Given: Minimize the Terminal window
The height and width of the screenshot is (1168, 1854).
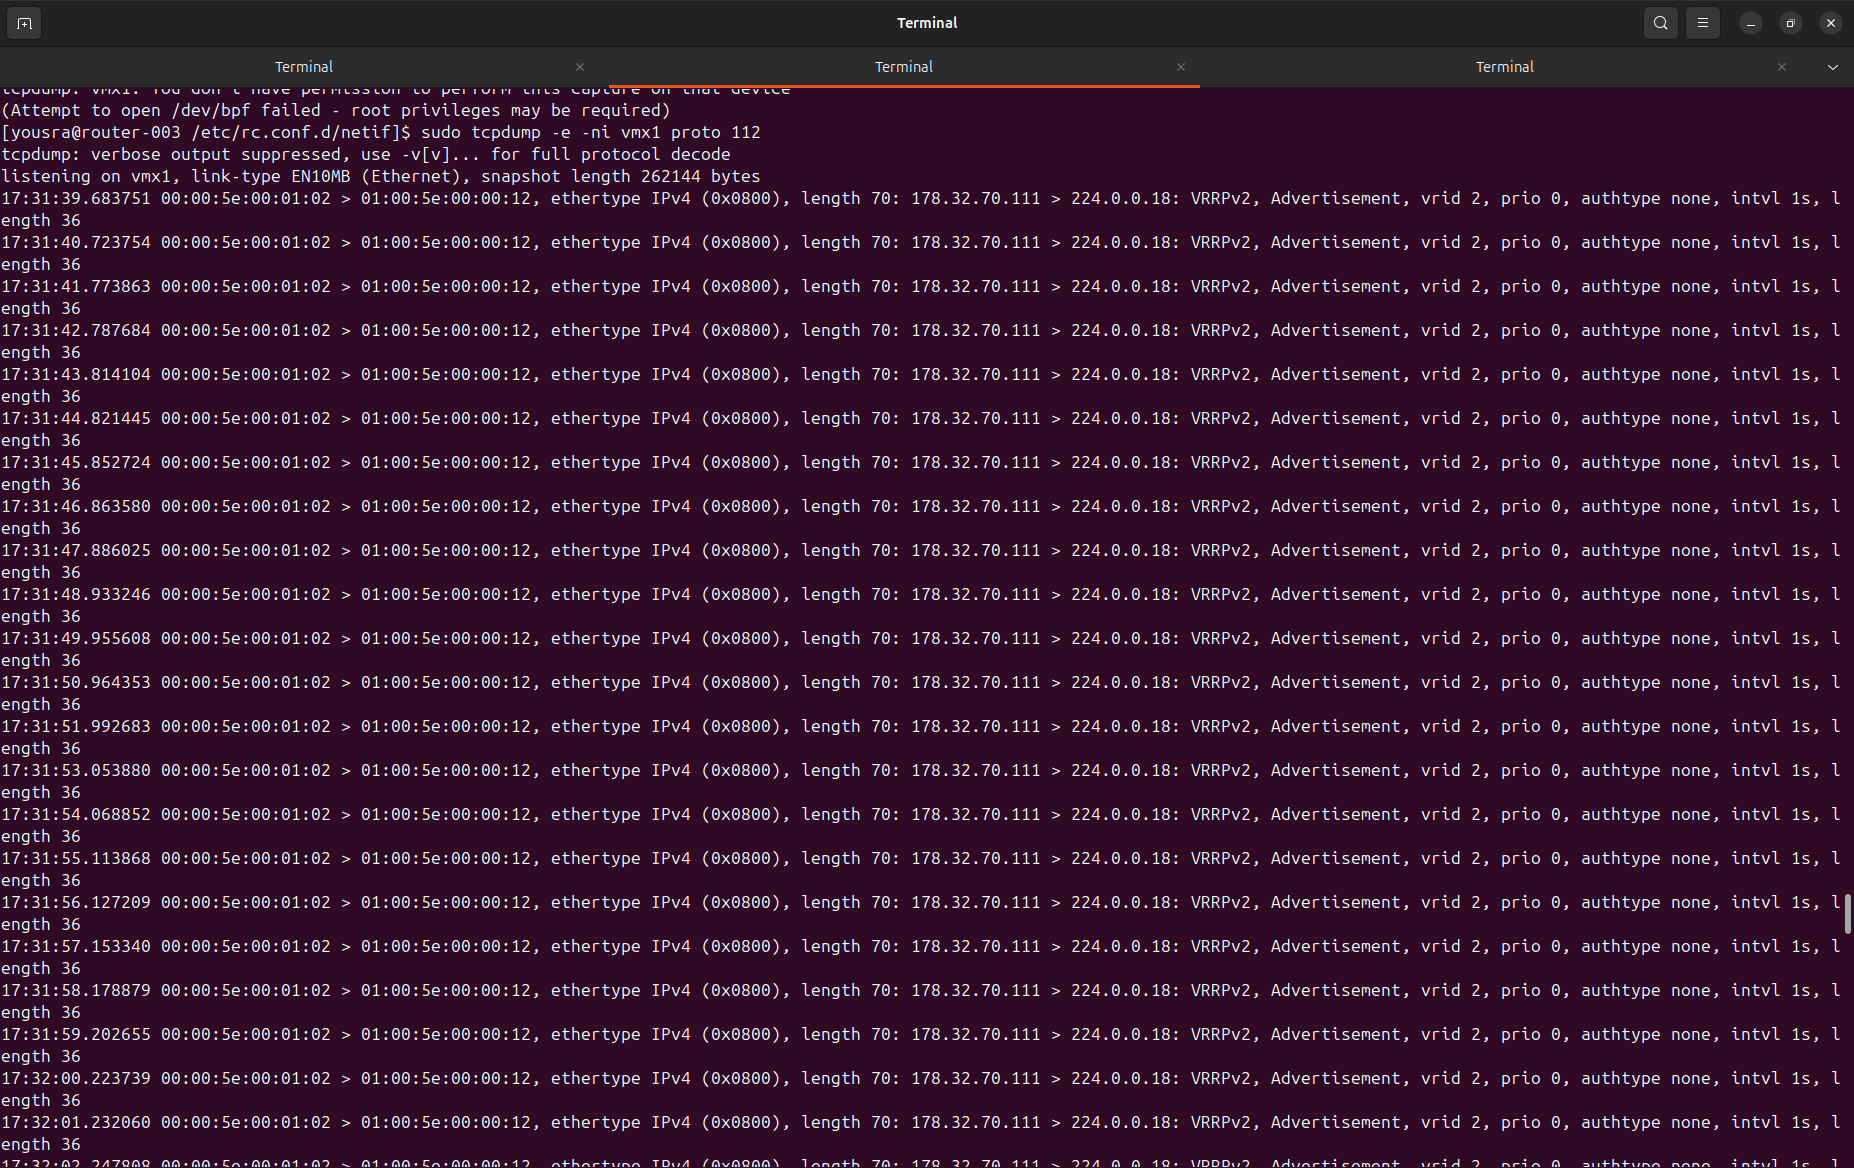Looking at the screenshot, I should coord(1750,23).
